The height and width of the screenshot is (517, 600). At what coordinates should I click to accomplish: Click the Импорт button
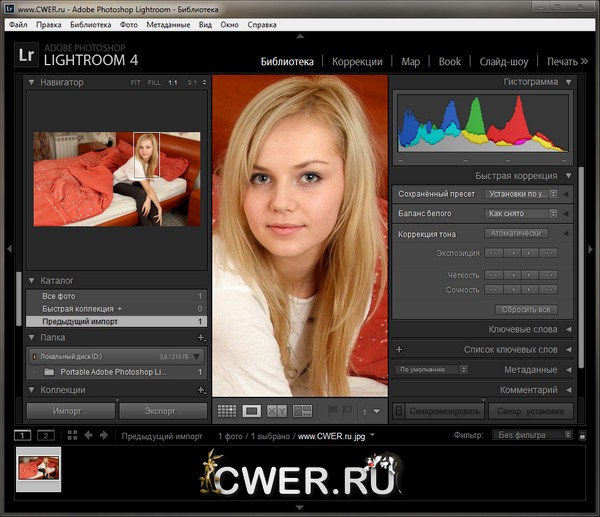coord(70,411)
